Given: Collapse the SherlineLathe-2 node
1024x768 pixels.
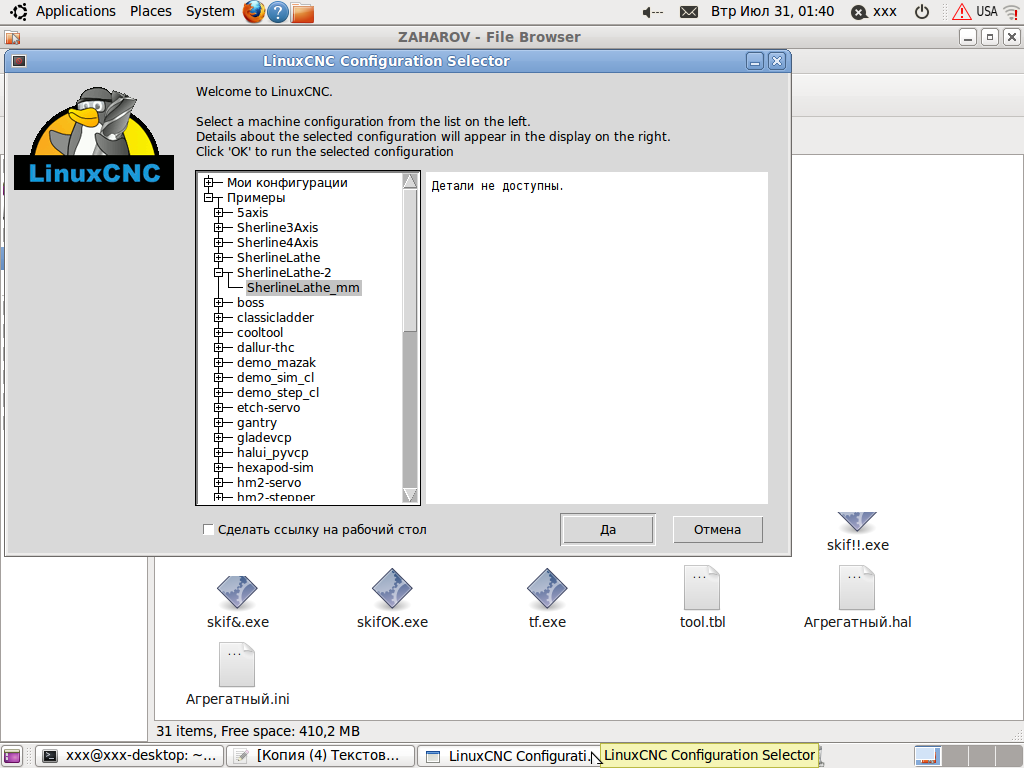Looking at the screenshot, I should [219, 272].
